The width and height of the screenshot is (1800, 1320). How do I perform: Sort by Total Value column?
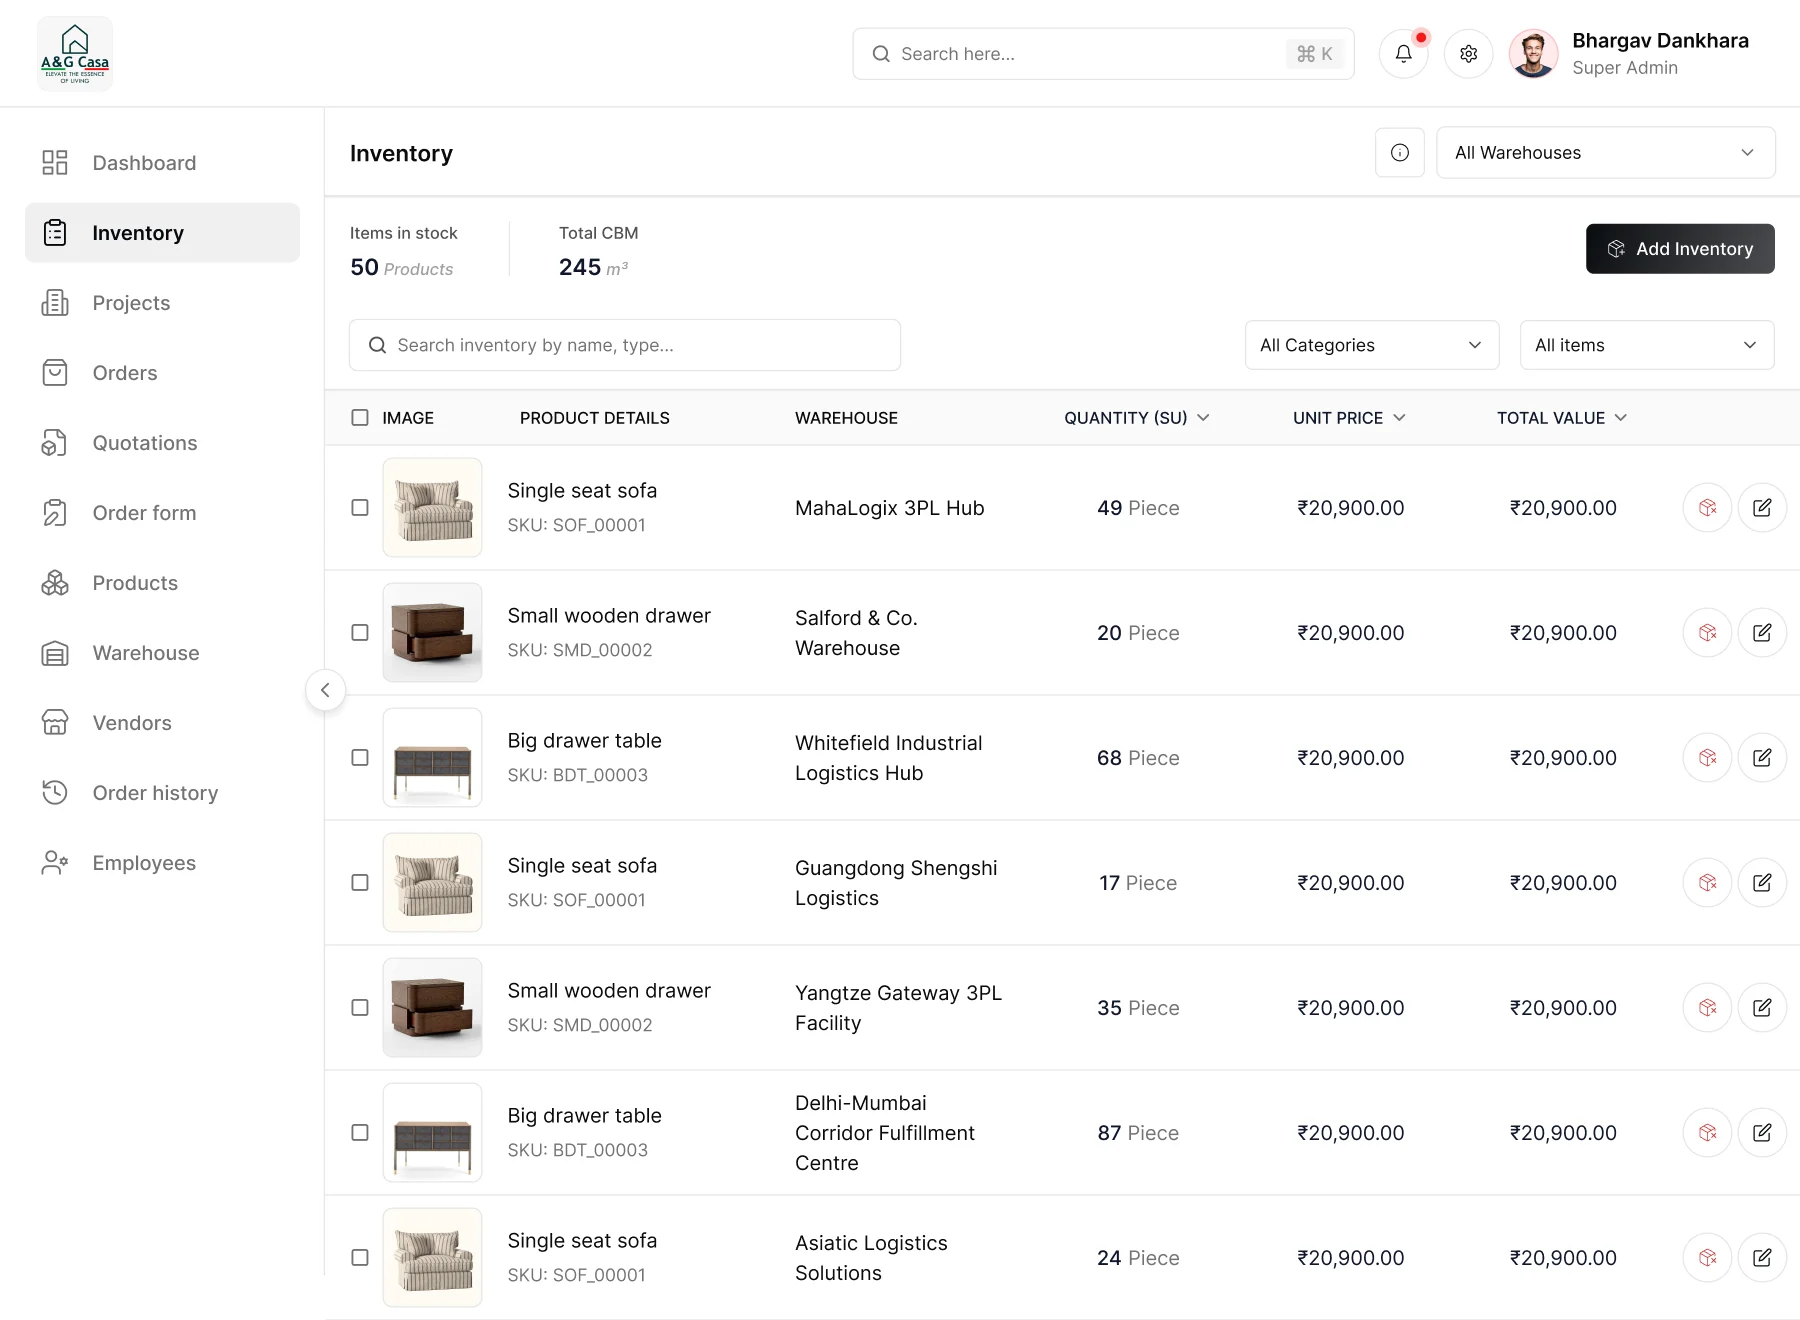[1561, 418]
